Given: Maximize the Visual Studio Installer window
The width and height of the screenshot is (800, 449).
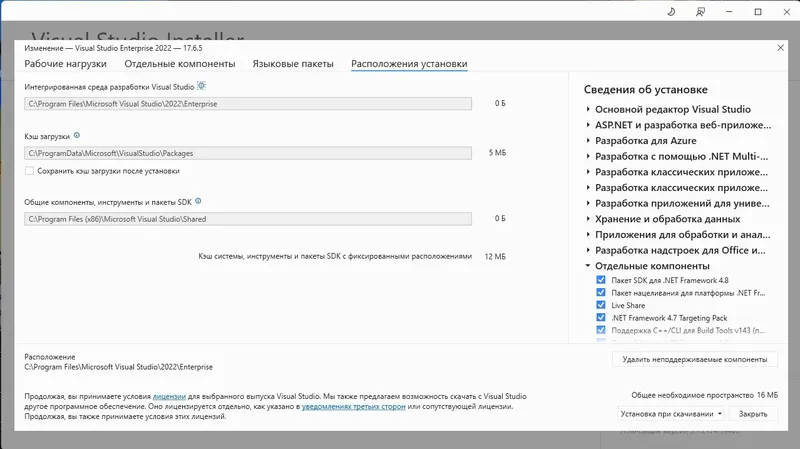Looking at the screenshot, I should tap(758, 12).
